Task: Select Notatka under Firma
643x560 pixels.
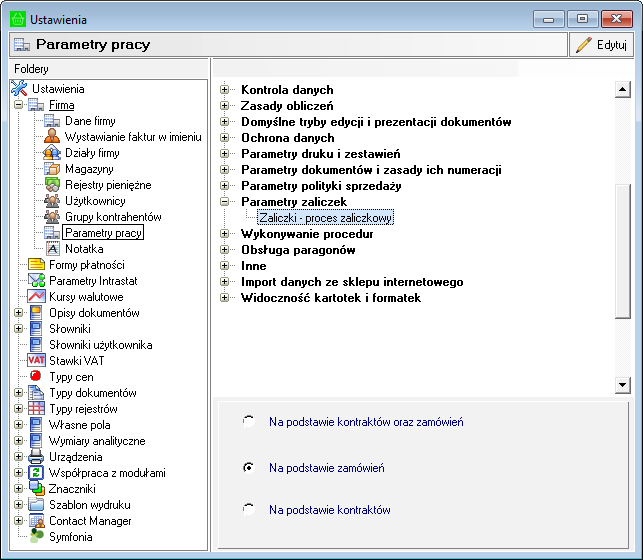Action: [x=84, y=249]
